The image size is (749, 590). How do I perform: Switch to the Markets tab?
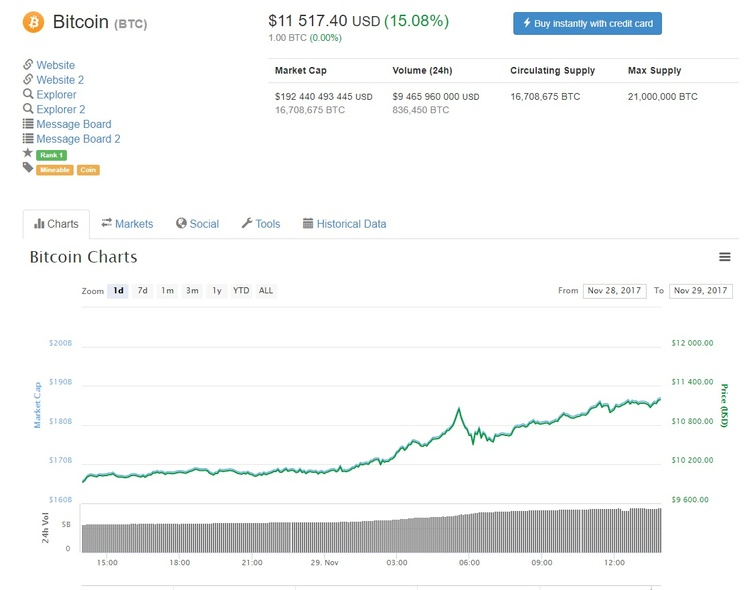[128, 224]
